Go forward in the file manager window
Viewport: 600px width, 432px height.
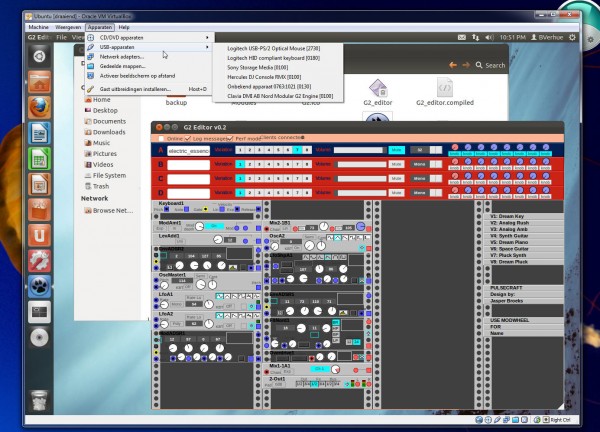466,65
